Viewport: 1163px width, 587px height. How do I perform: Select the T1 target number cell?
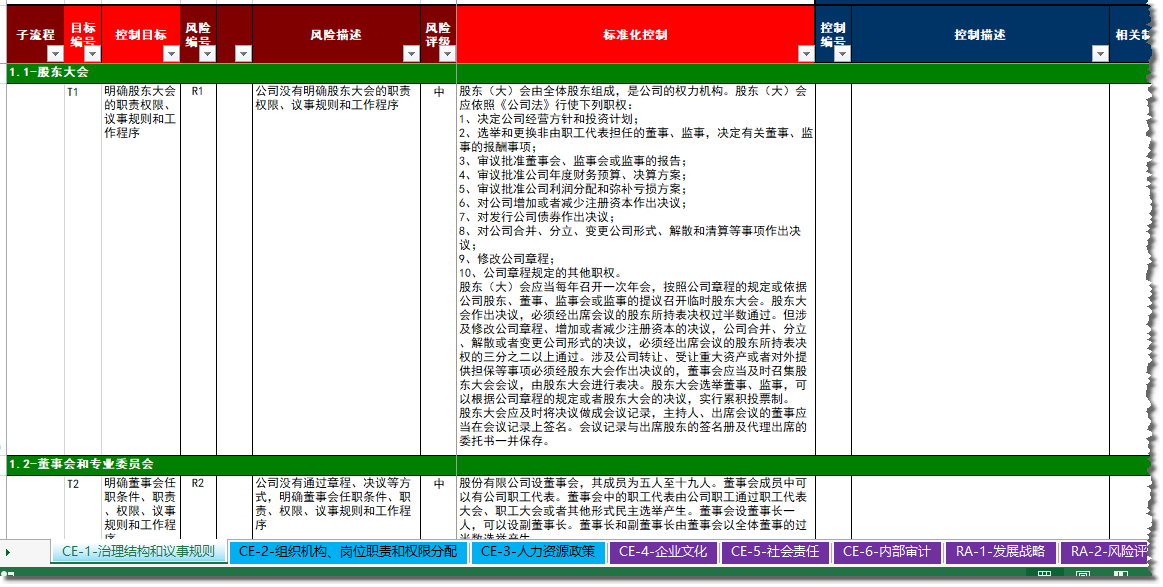point(83,269)
